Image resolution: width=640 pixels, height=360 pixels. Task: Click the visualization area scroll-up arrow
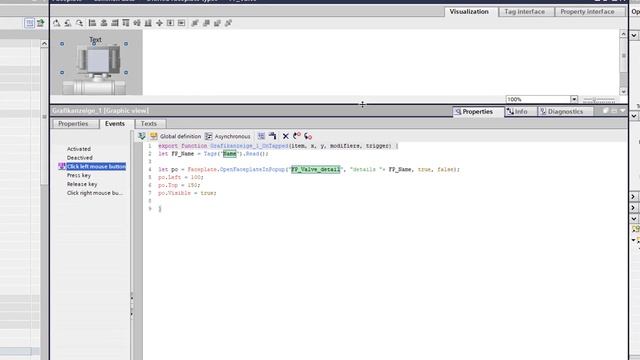coord(623,34)
